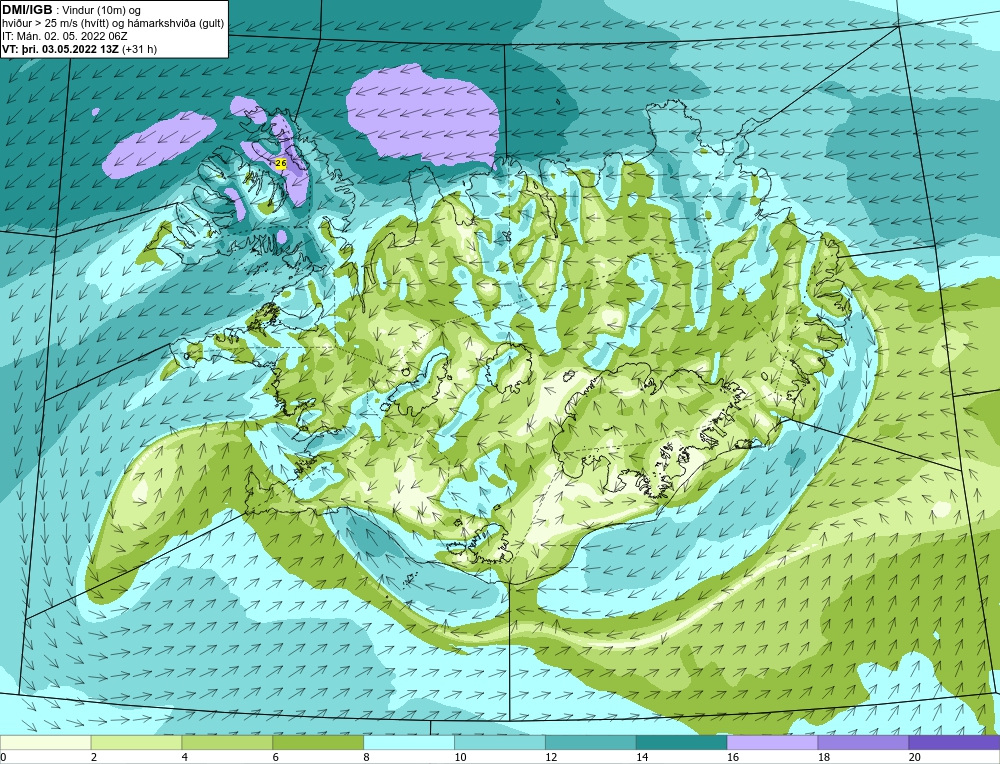This screenshot has height=764, width=1000.
Task: Select the cyan 10–12 legend swatch
Action: [x=499, y=742]
